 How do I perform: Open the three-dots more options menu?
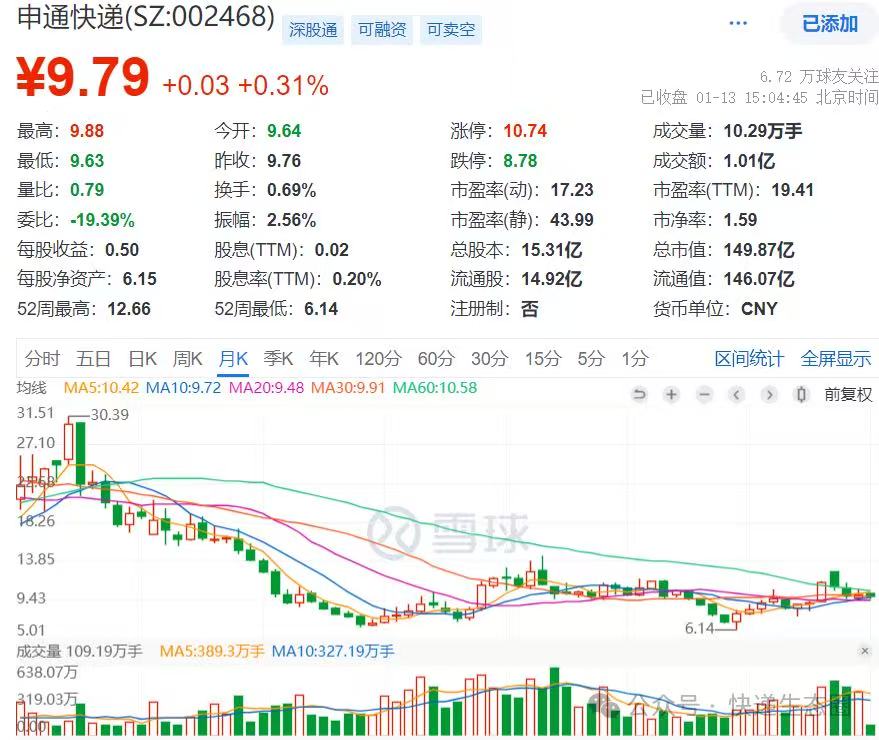[x=738, y=24]
